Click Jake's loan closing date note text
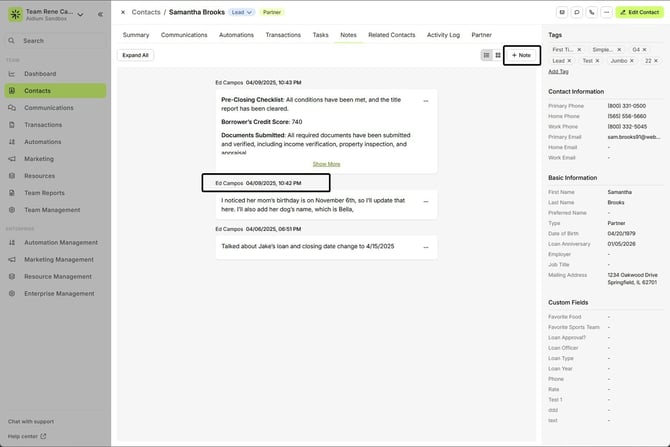Image resolution: width=670 pixels, height=447 pixels. click(308, 247)
